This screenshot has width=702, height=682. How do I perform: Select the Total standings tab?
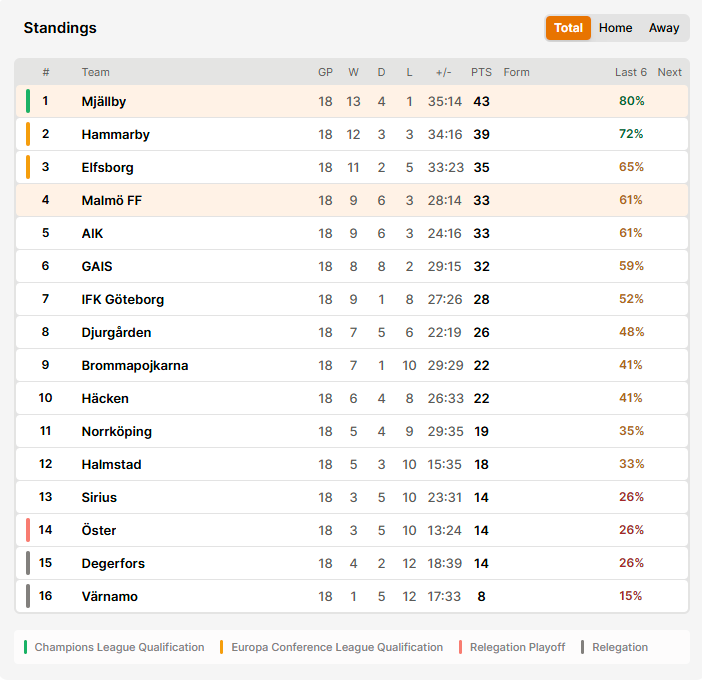(568, 28)
